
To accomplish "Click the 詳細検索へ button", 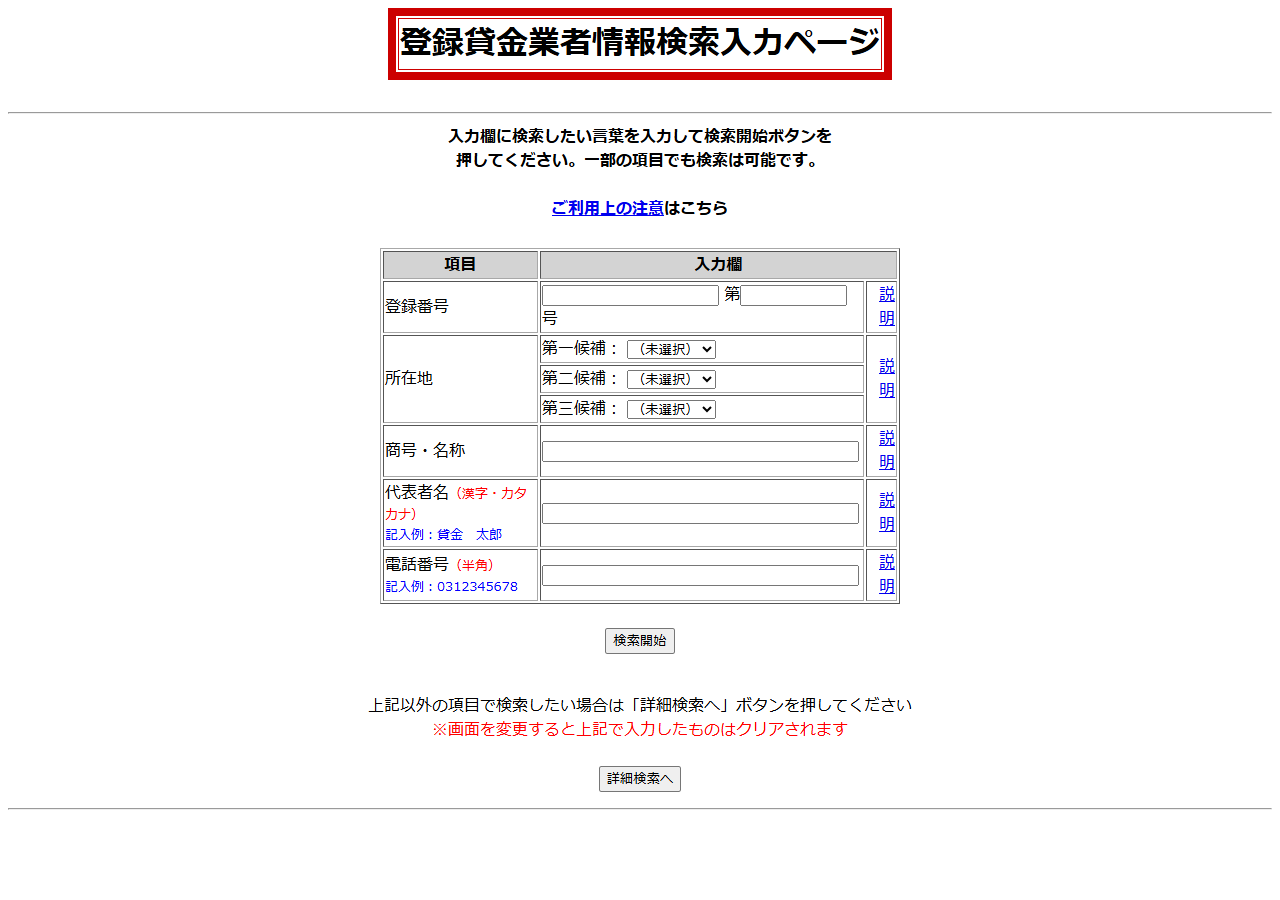I will point(640,779).
